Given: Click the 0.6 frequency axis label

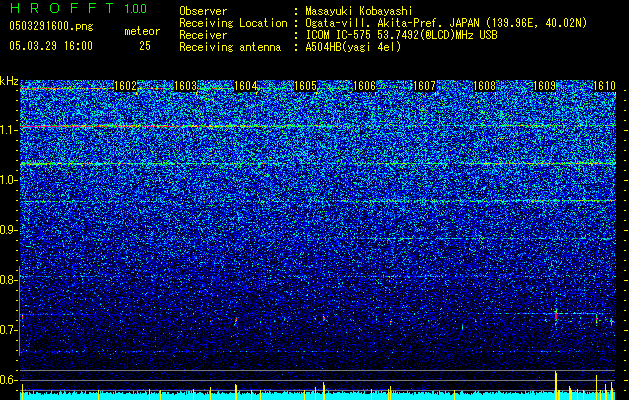Looking at the screenshot, I should pyautogui.click(x=8, y=380).
